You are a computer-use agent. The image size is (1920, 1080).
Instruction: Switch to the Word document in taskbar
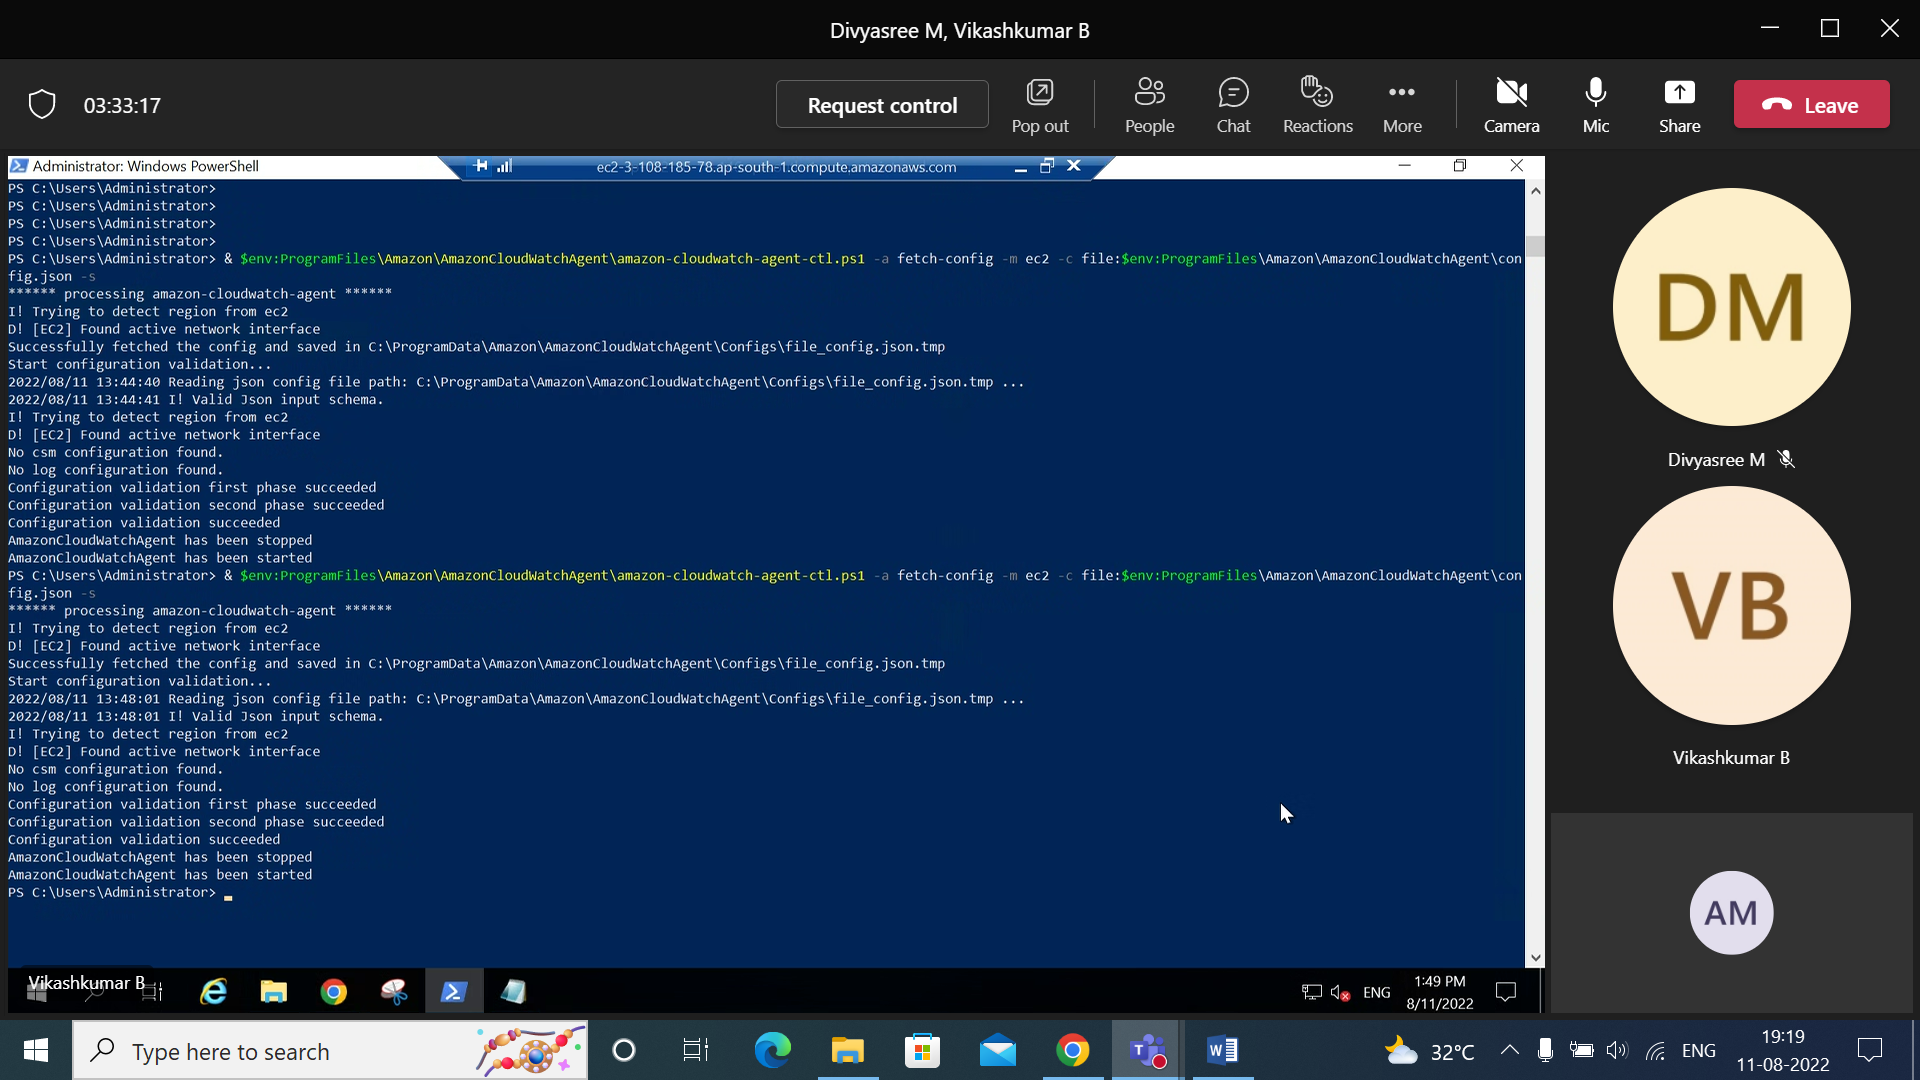(x=1222, y=1051)
